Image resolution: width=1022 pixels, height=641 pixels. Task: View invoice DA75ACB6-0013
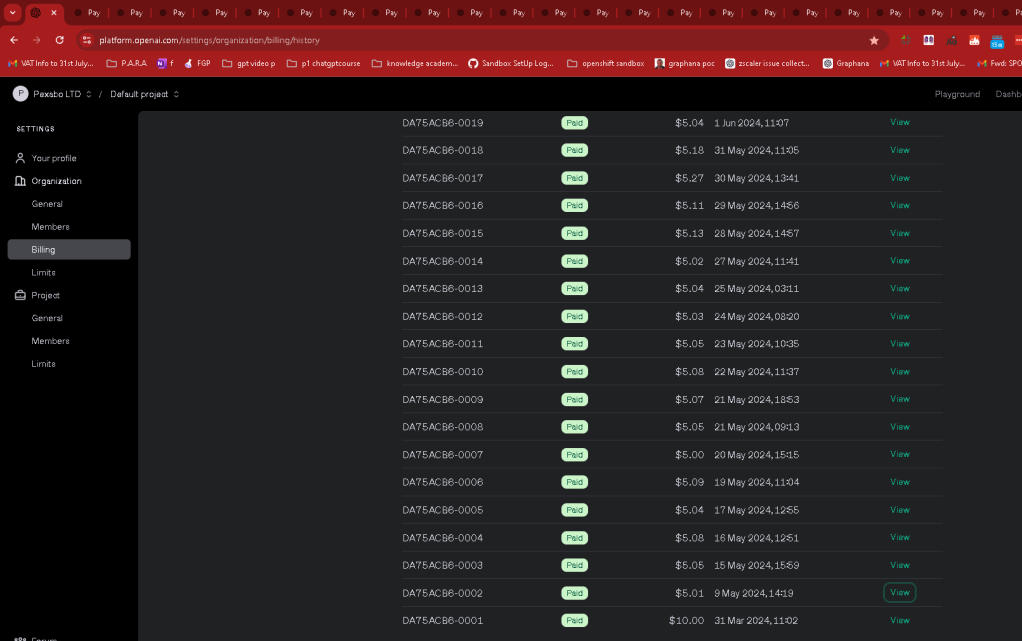[x=899, y=288]
